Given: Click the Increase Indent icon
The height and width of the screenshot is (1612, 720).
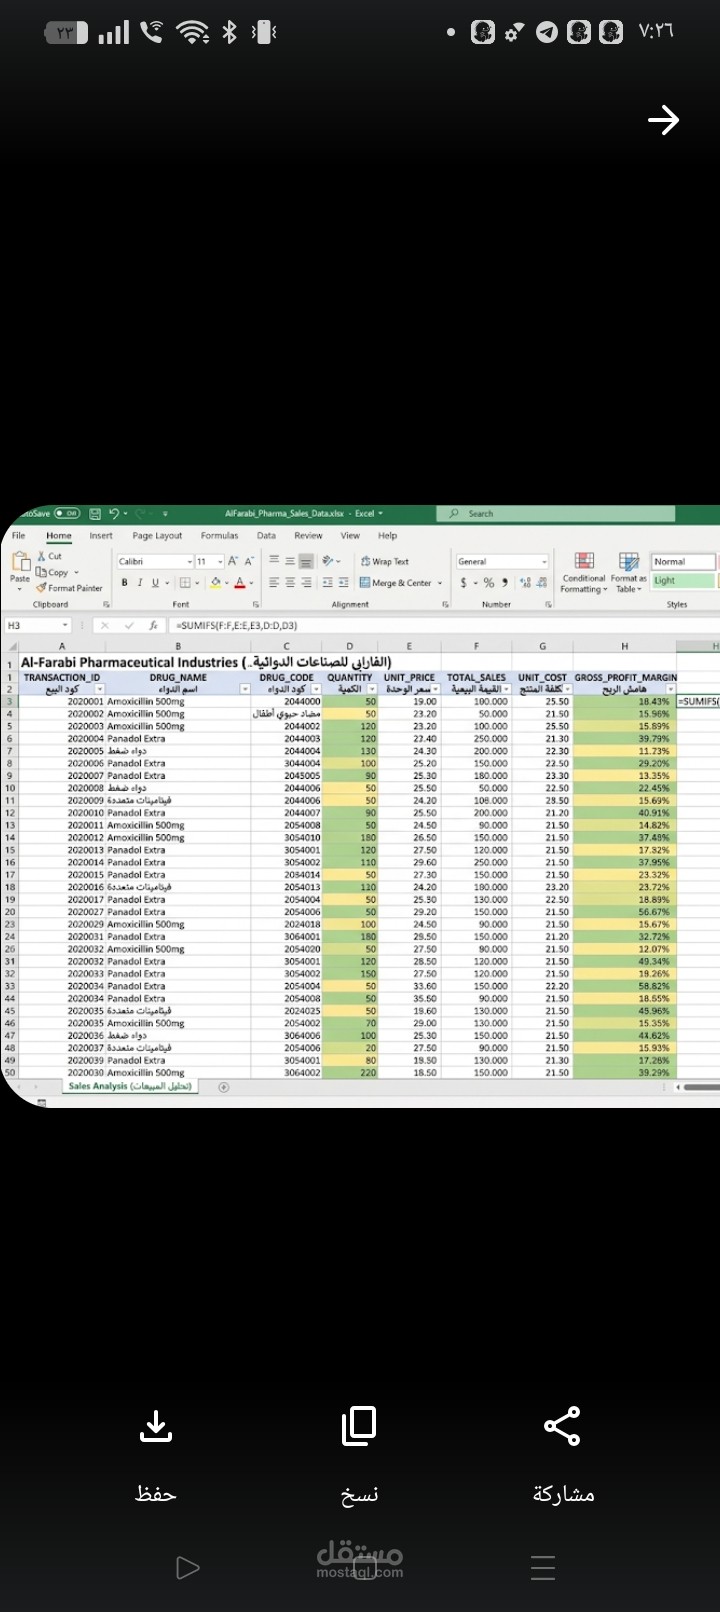Looking at the screenshot, I should [343, 582].
